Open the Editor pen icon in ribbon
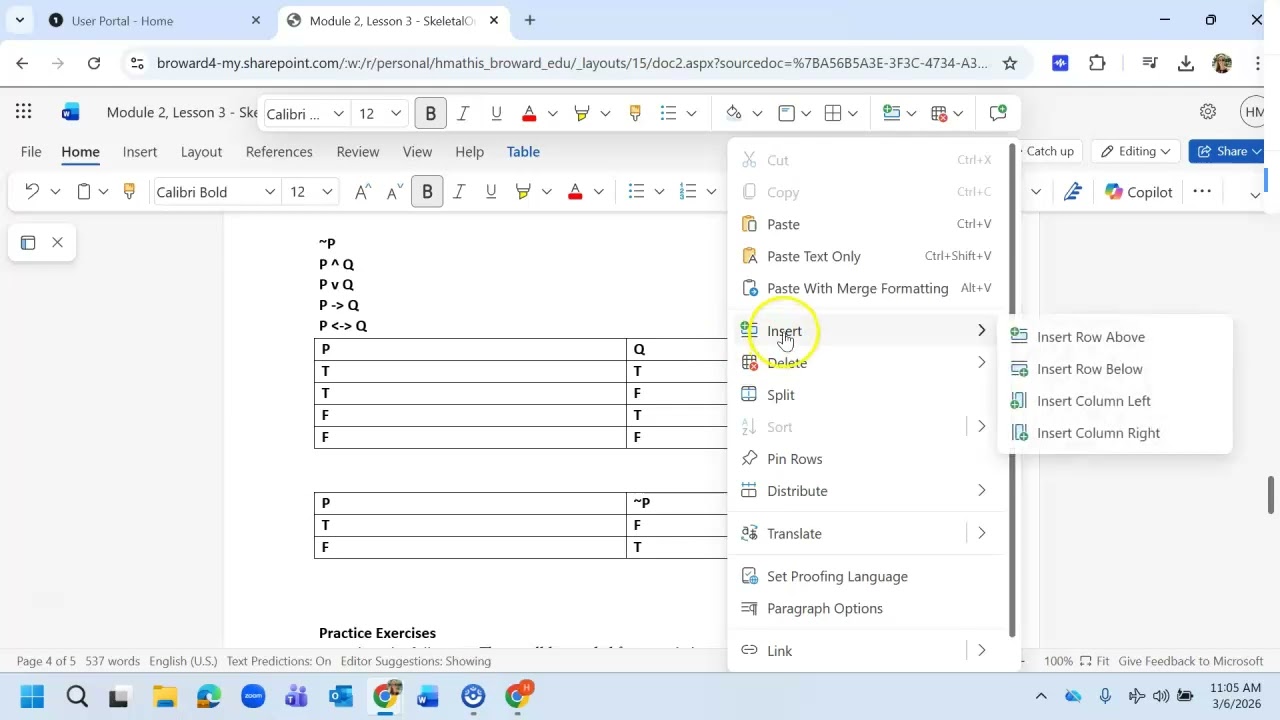 1073,192
